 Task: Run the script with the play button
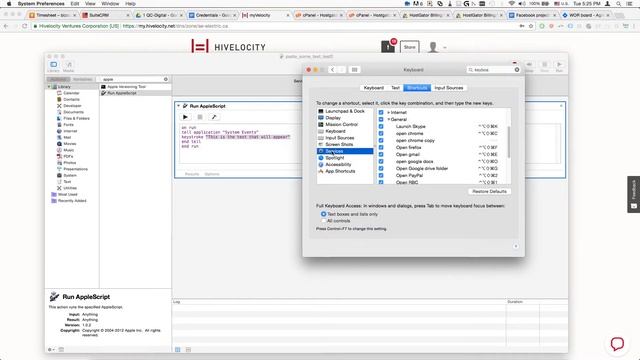click(x=185, y=117)
